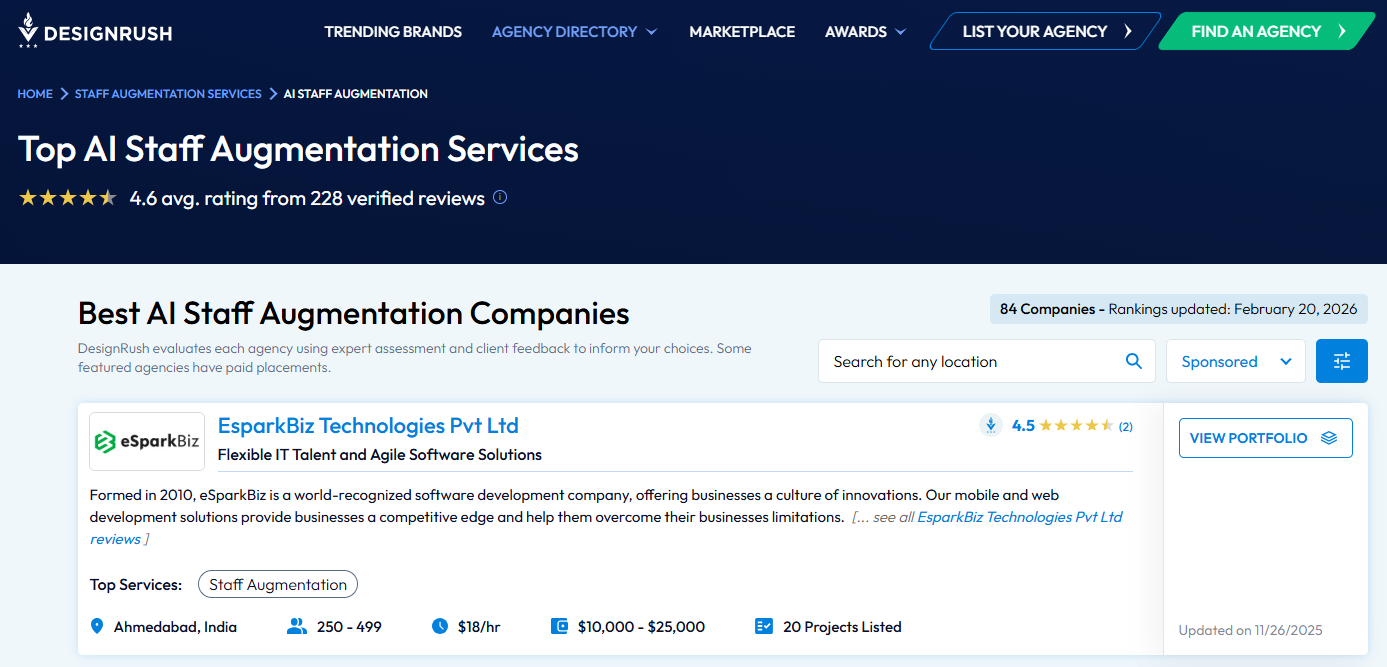Screen dimensions: 1387x667
Task: Click the EsparkBiz star rating
Action: pos(1076,426)
